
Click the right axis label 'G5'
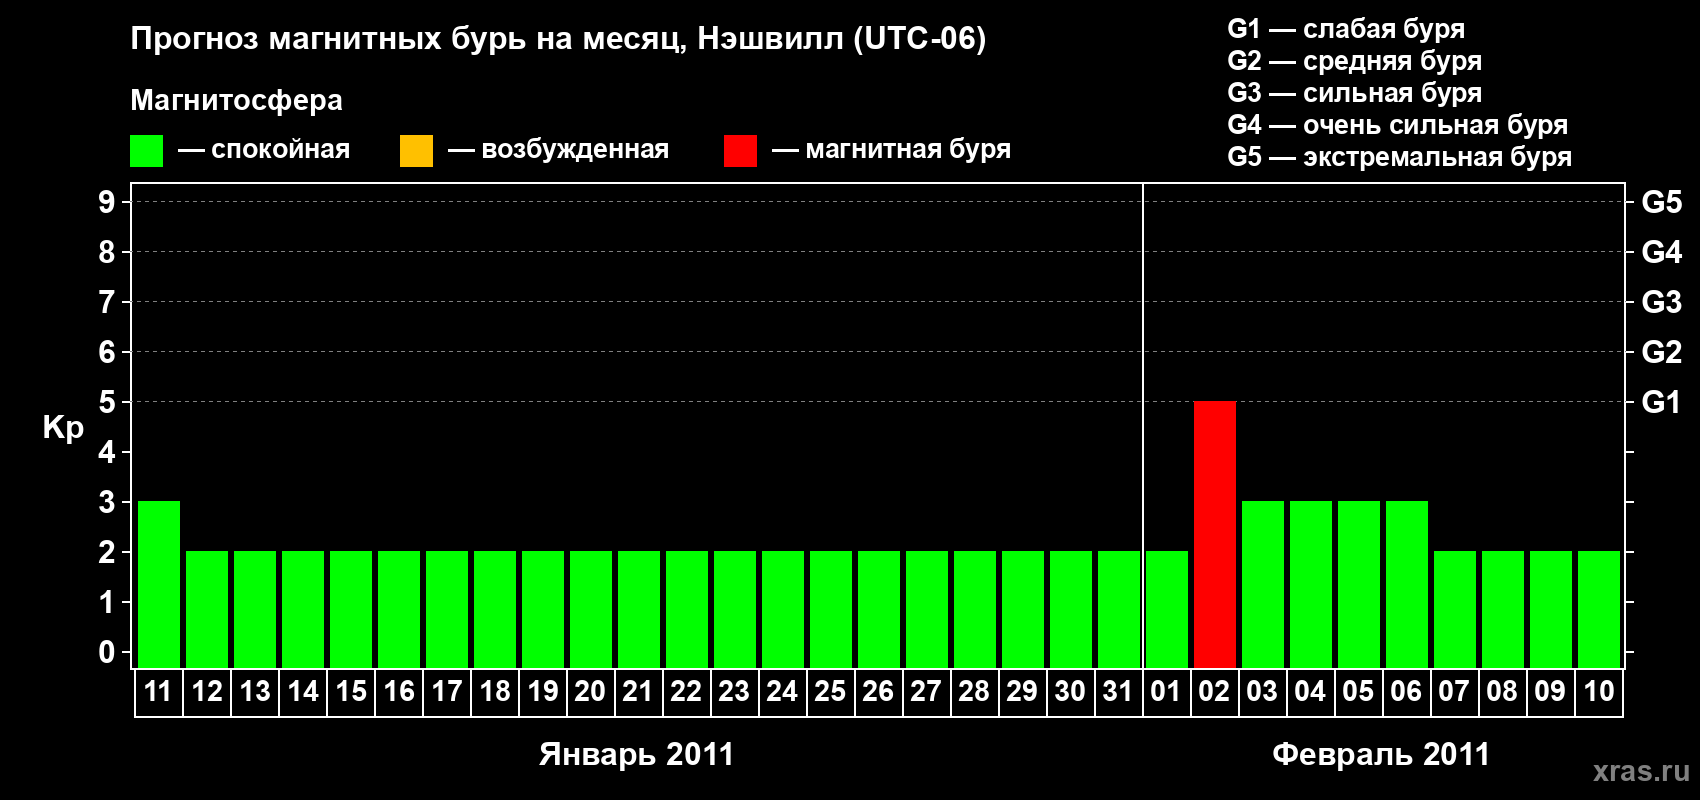click(x=1662, y=202)
